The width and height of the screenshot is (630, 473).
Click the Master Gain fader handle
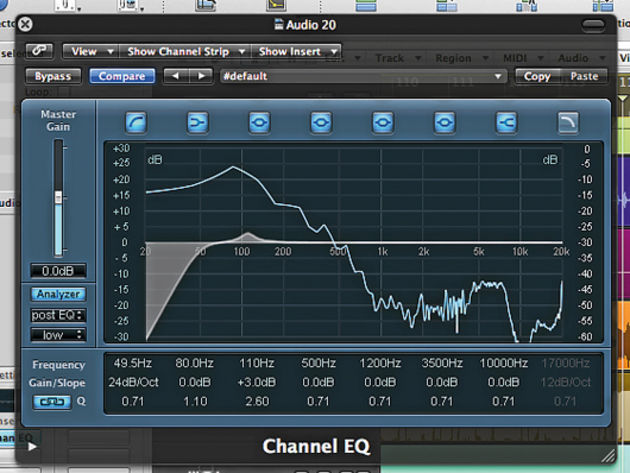pos(59,197)
